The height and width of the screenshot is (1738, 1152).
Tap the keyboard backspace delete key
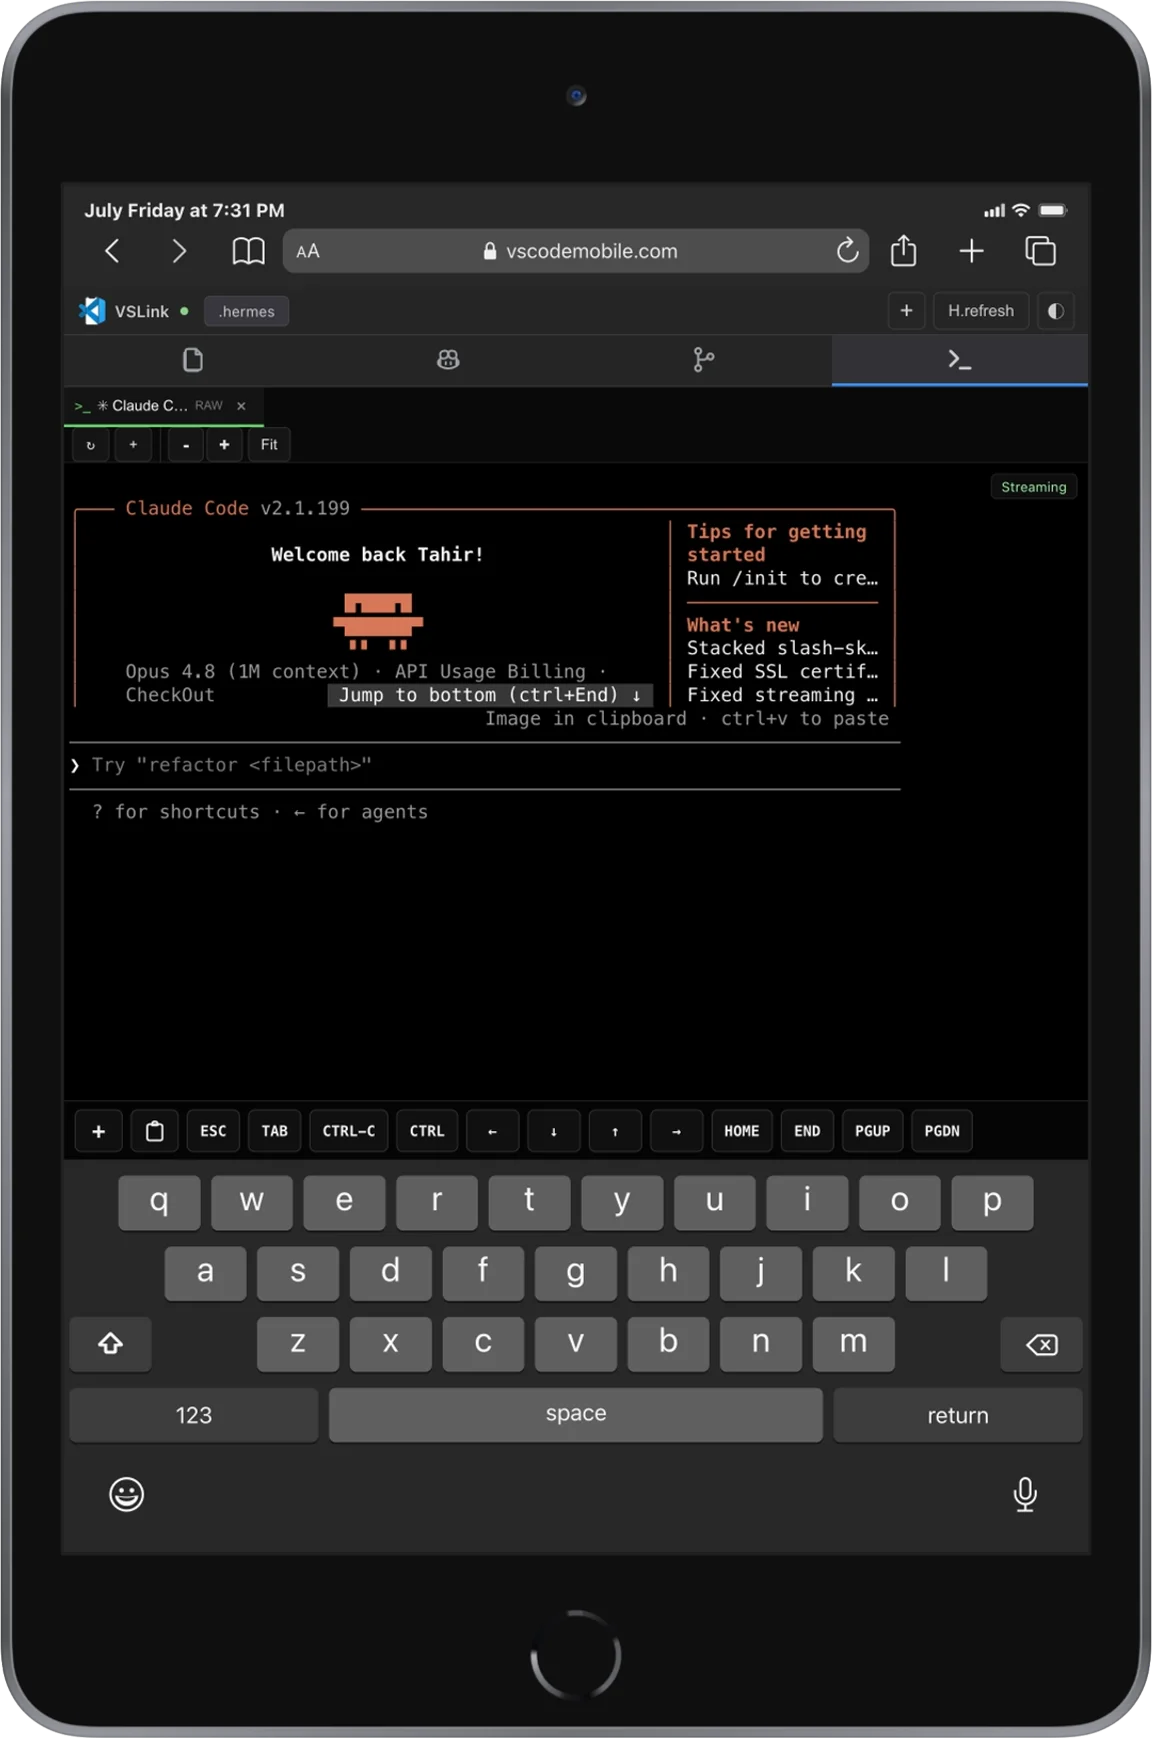pos(1041,1344)
